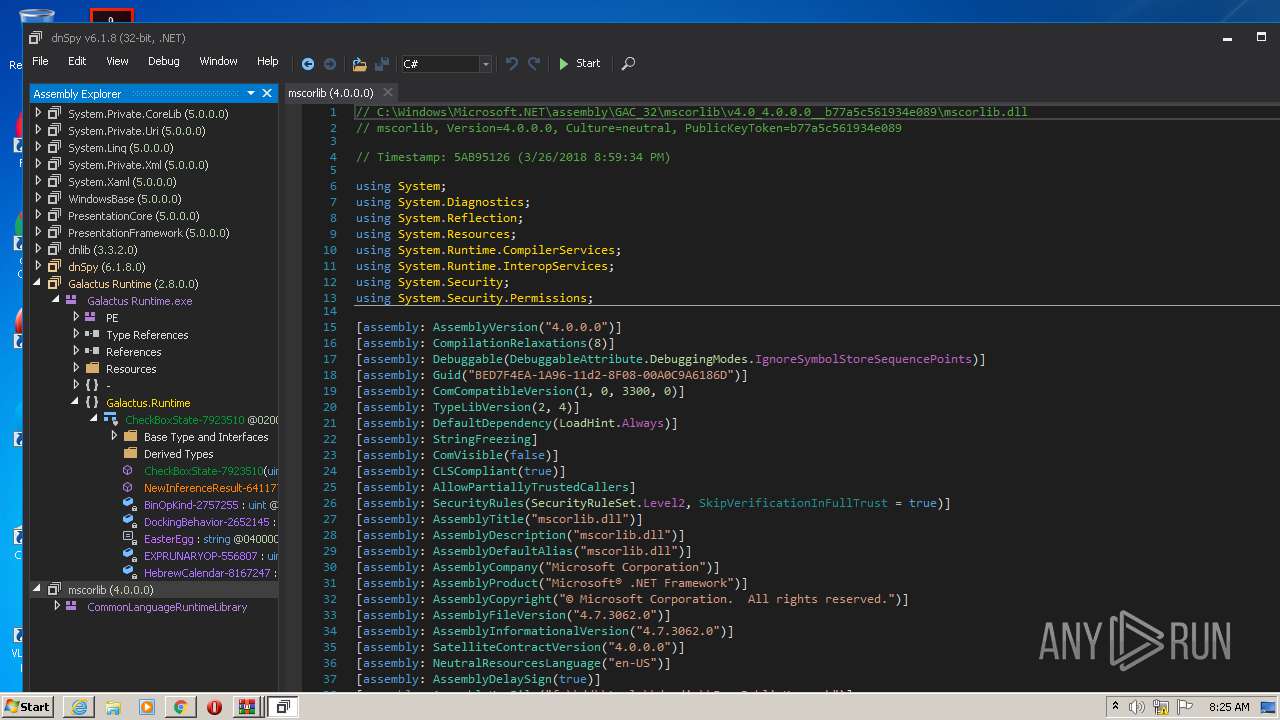Expand Base Type and Interfaces folder

coord(113,436)
